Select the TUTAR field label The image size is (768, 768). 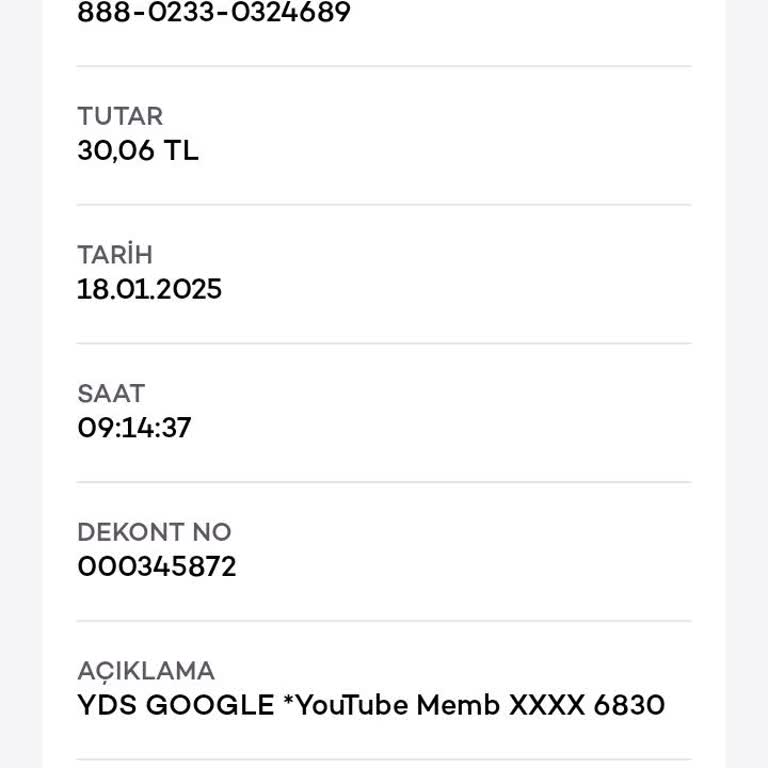coord(120,116)
